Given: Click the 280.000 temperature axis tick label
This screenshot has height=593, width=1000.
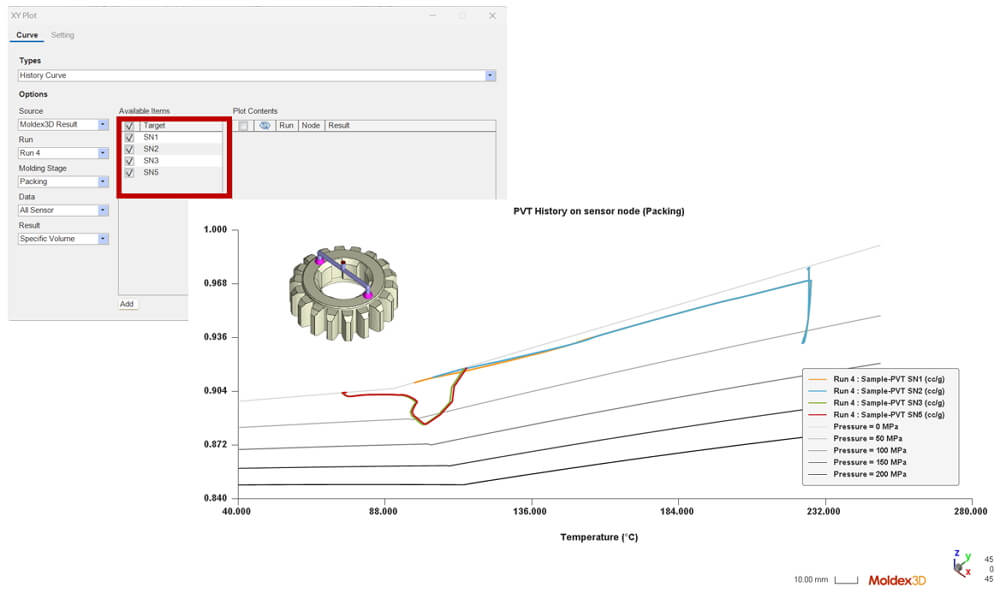Looking at the screenshot, I should 971,511.
